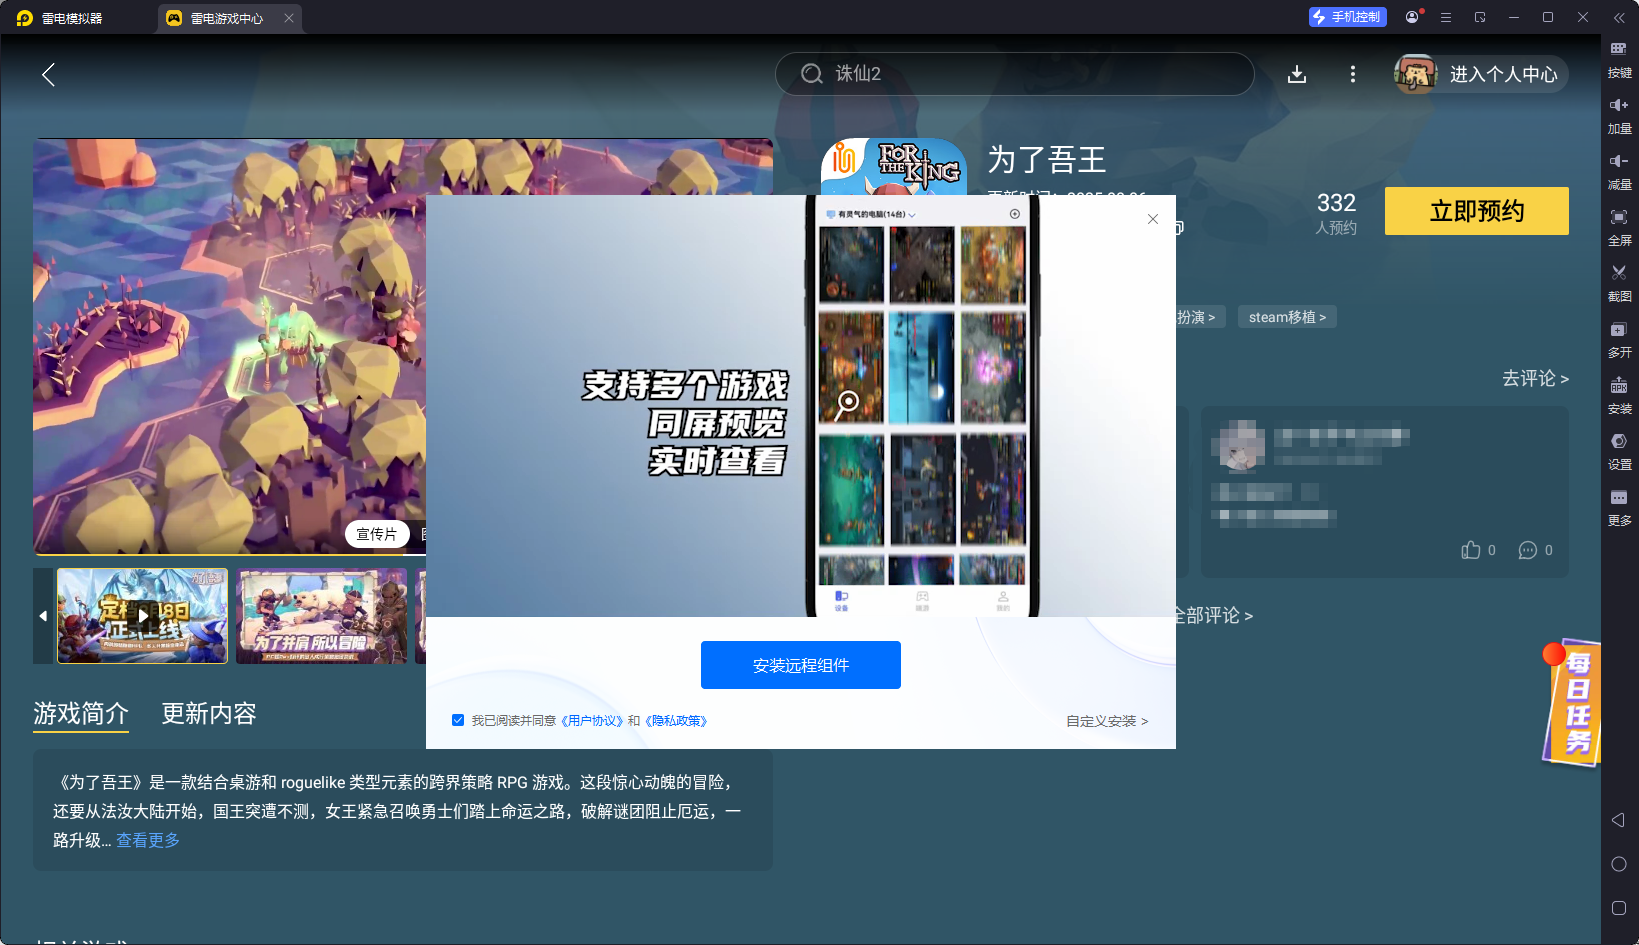Click the 安装远程组件 install button
This screenshot has height=945, width=1639.
click(800, 665)
